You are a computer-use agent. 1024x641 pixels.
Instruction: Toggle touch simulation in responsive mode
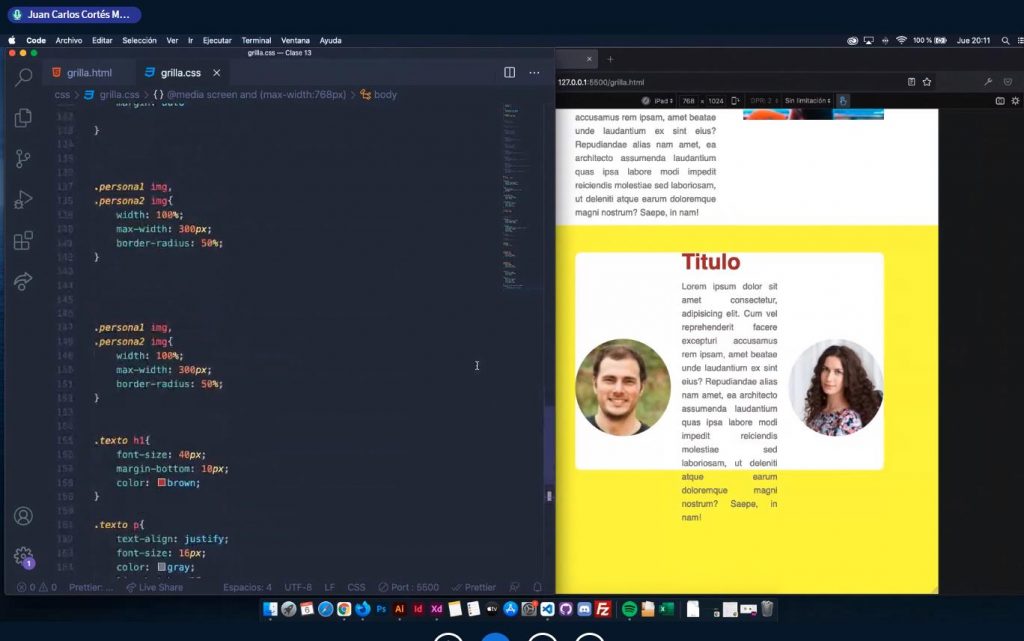click(x=843, y=101)
